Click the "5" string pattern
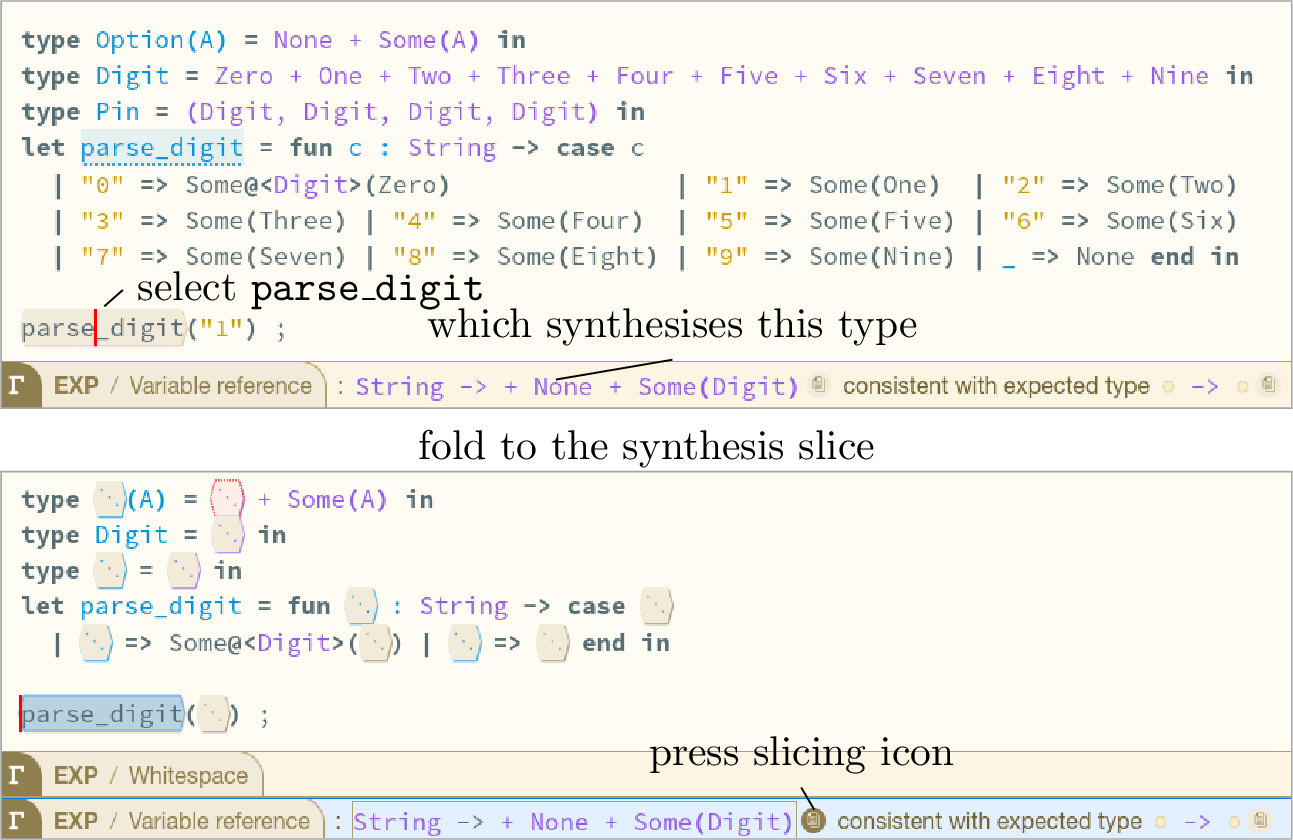Image resolution: width=1293 pixels, height=840 pixels. [x=726, y=221]
